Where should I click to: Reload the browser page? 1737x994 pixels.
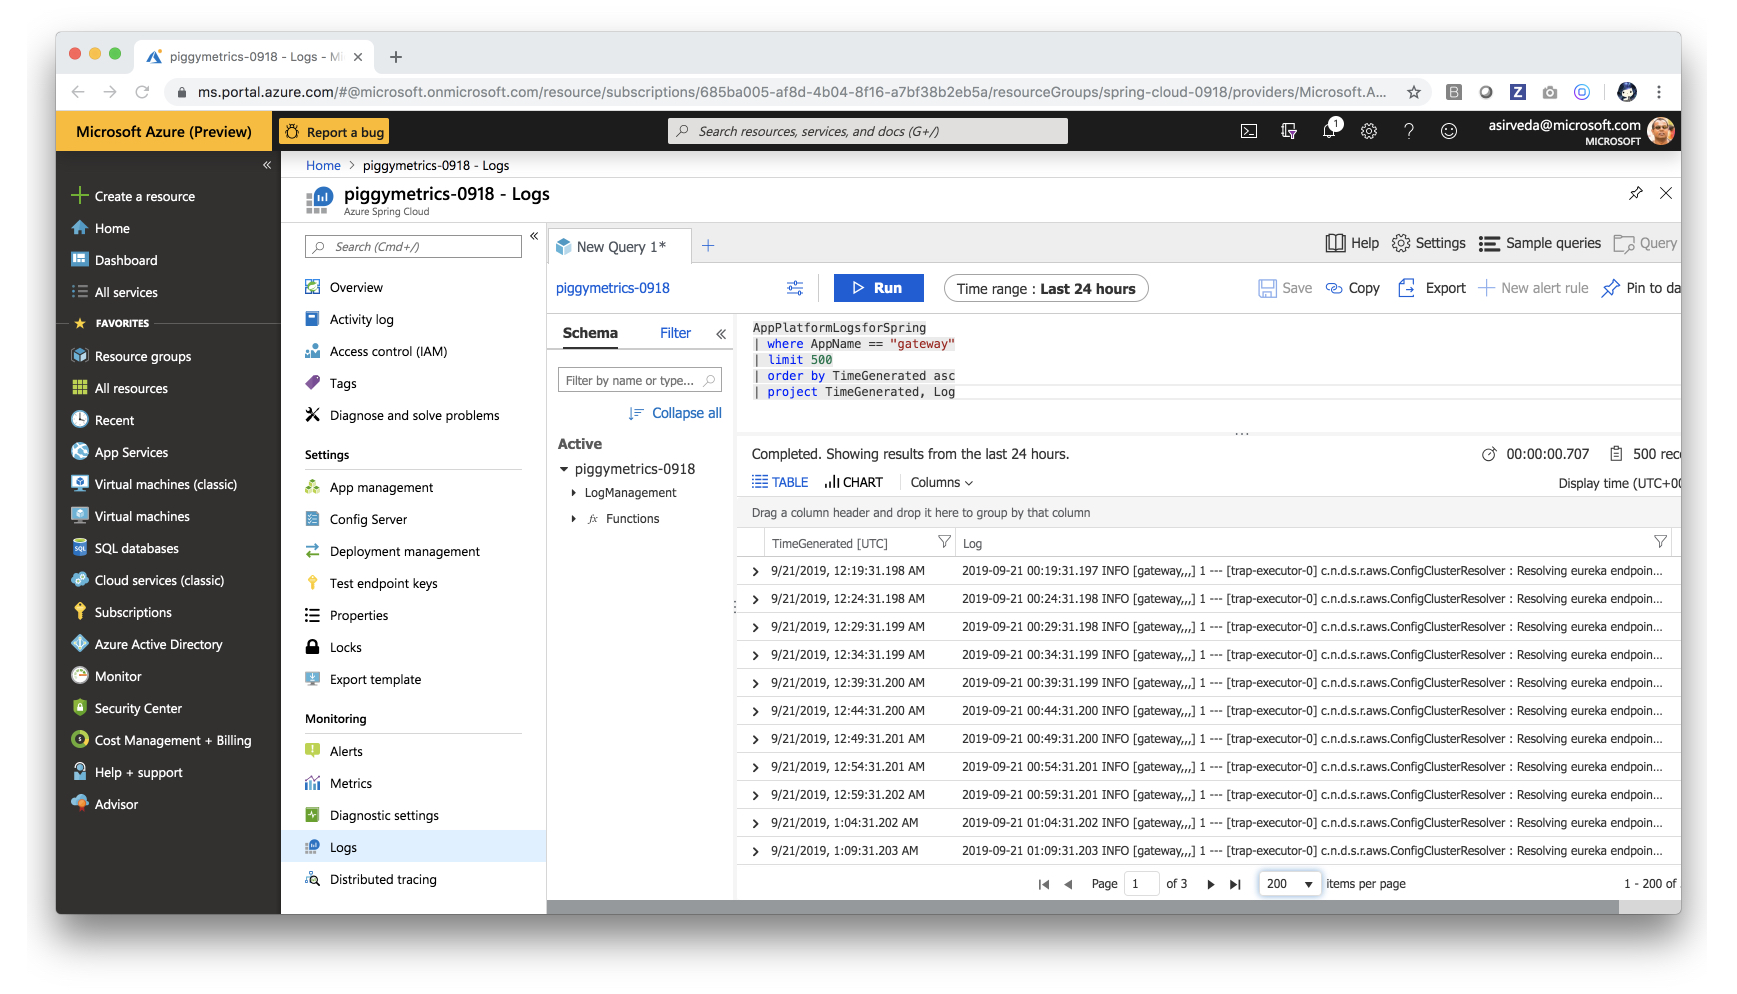[142, 92]
